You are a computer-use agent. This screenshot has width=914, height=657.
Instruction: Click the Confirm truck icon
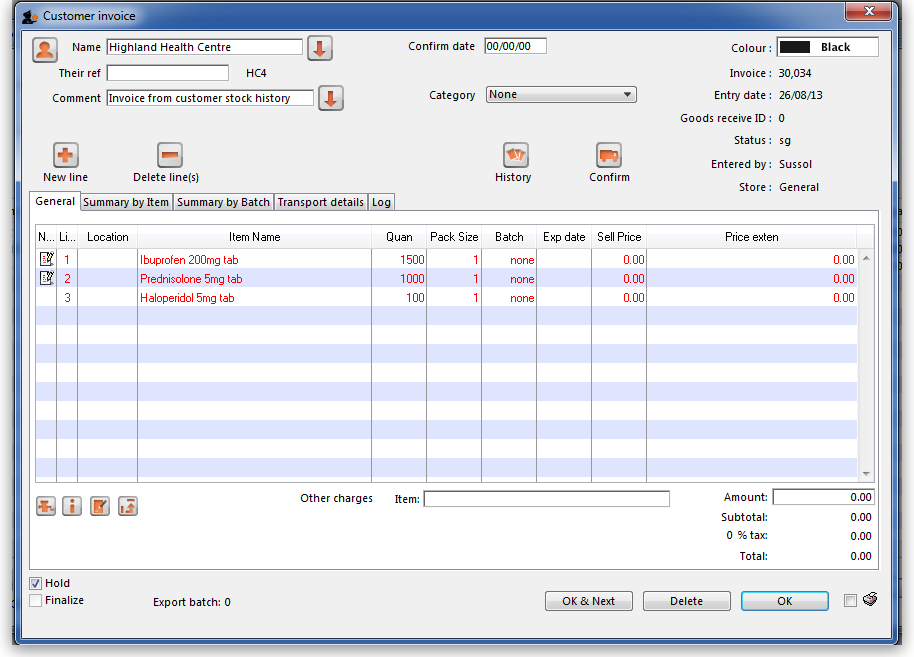click(x=609, y=155)
